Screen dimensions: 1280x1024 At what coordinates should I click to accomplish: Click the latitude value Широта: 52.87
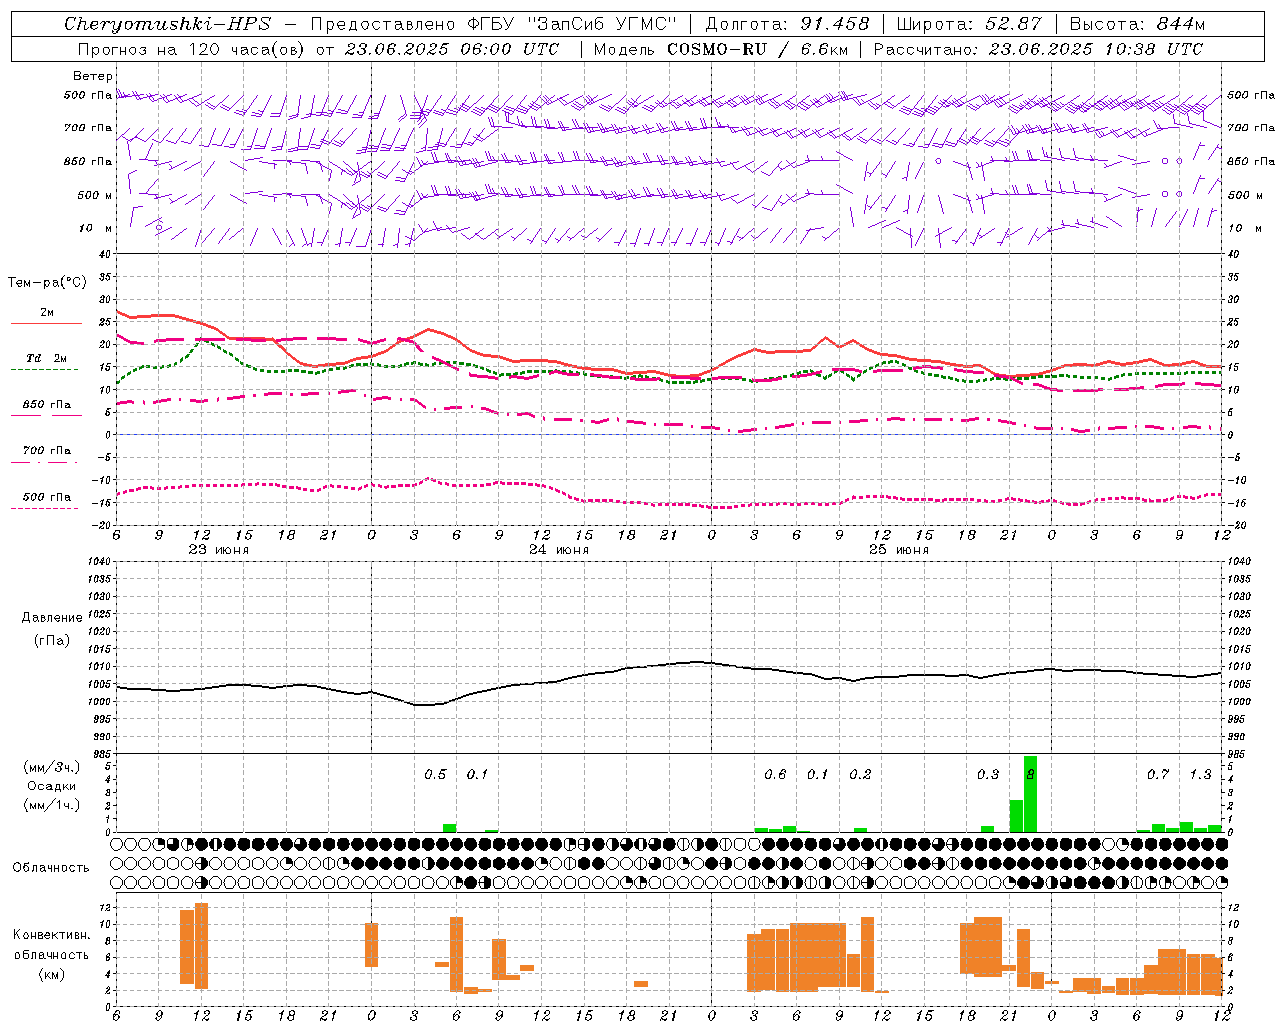(x=969, y=24)
